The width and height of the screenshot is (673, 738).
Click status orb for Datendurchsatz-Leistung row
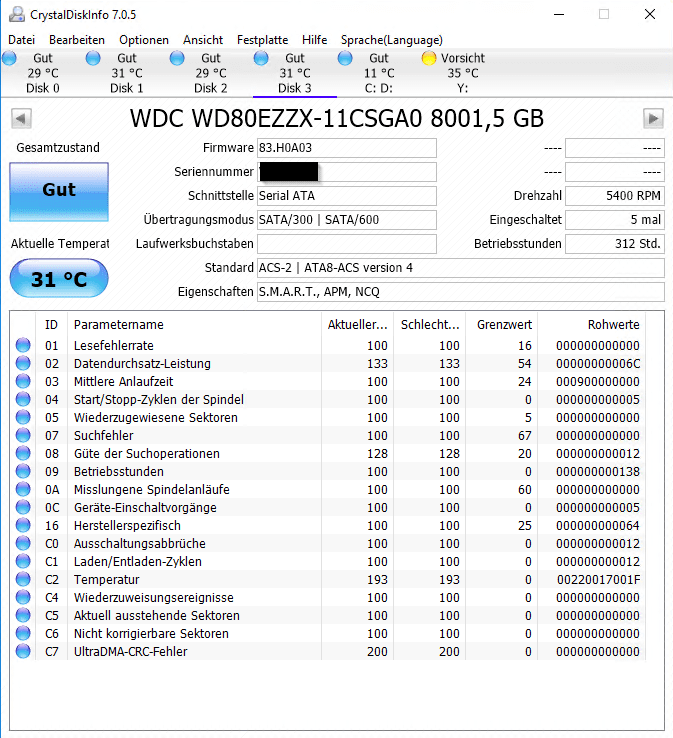coord(23,363)
